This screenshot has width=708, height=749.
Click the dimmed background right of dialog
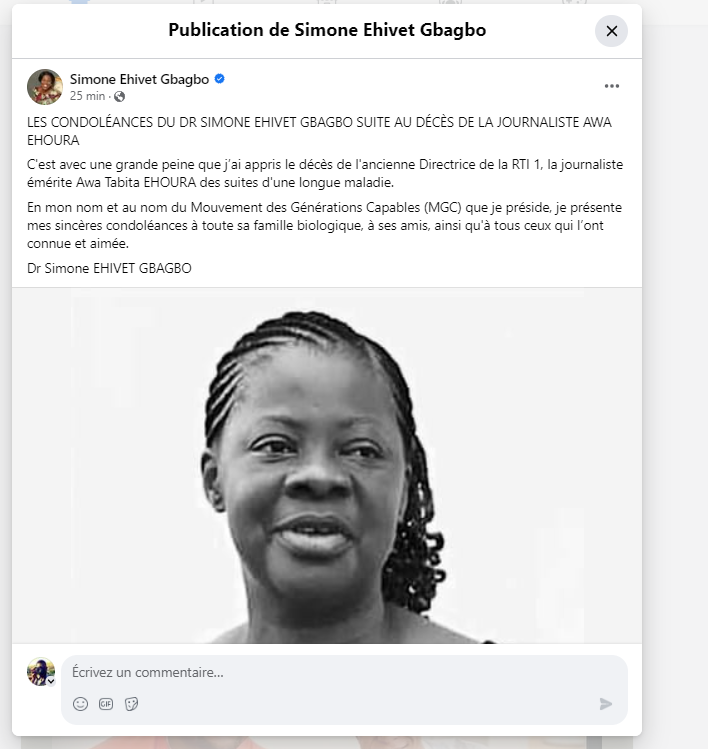[x=675, y=382]
